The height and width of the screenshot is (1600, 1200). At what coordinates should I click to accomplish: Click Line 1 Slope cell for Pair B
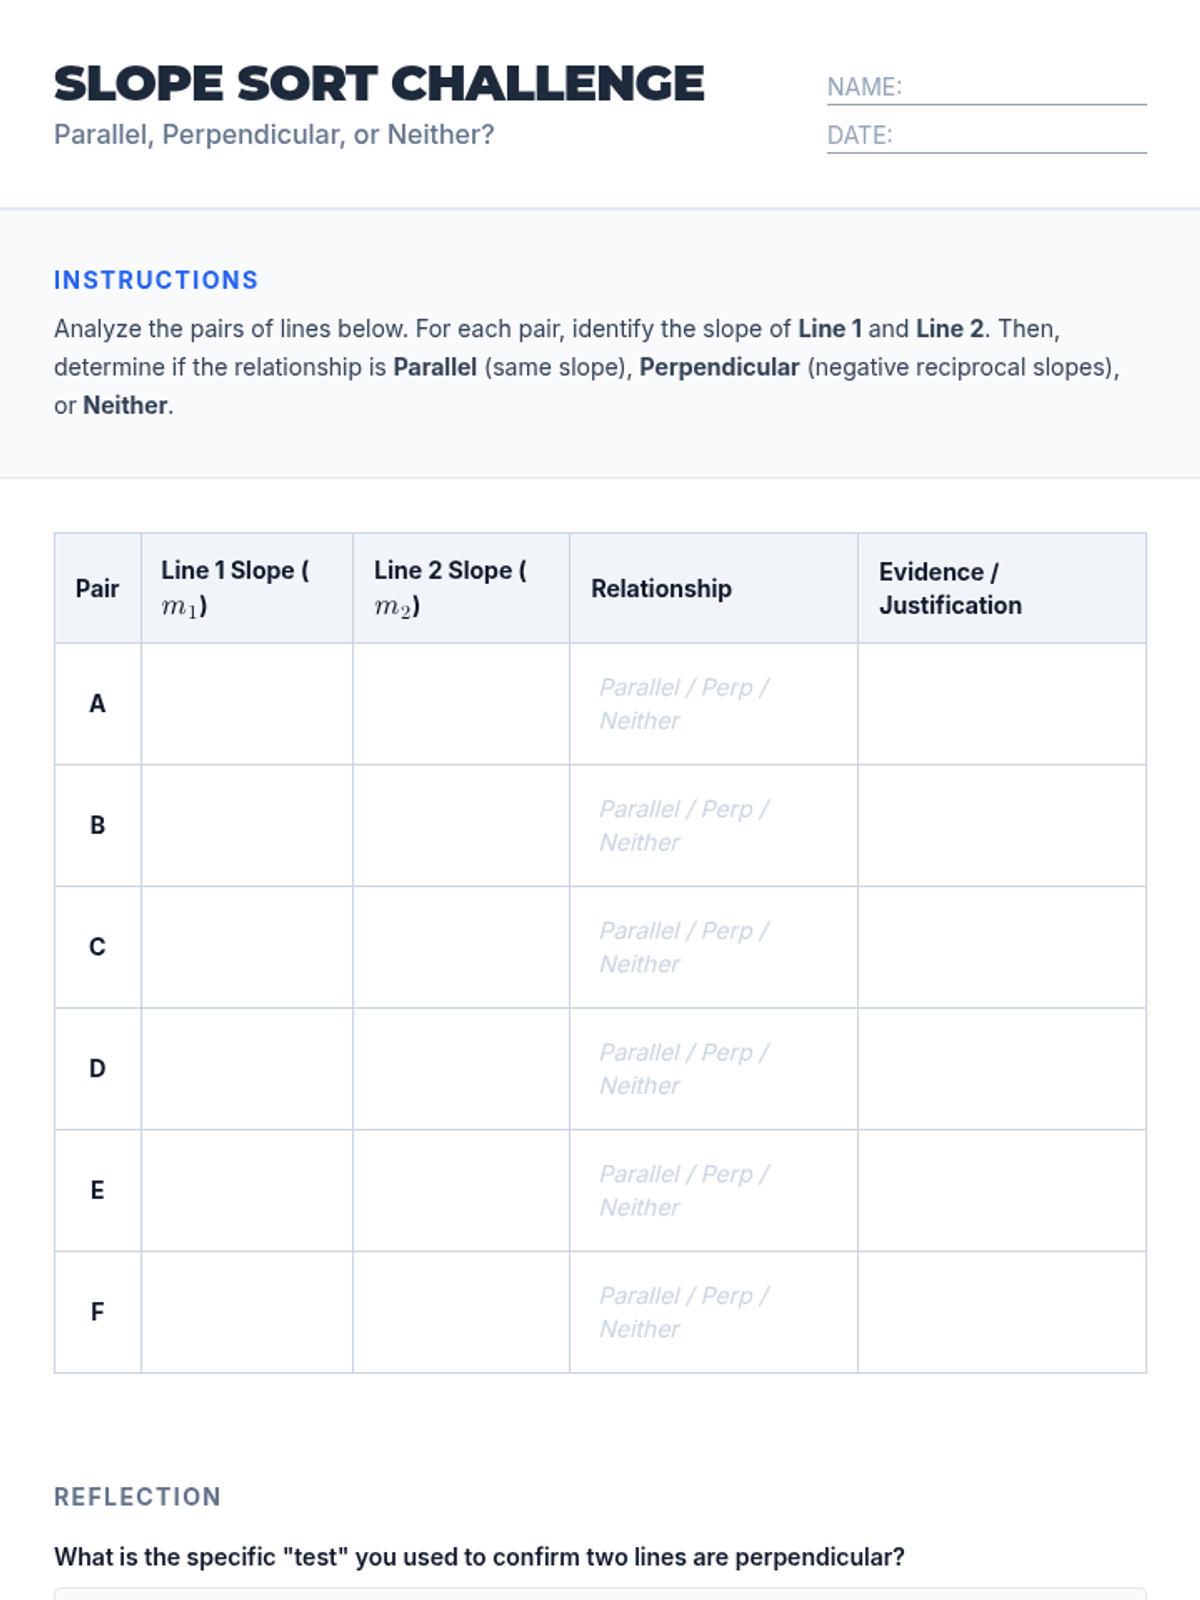pyautogui.click(x=247, y=826)
